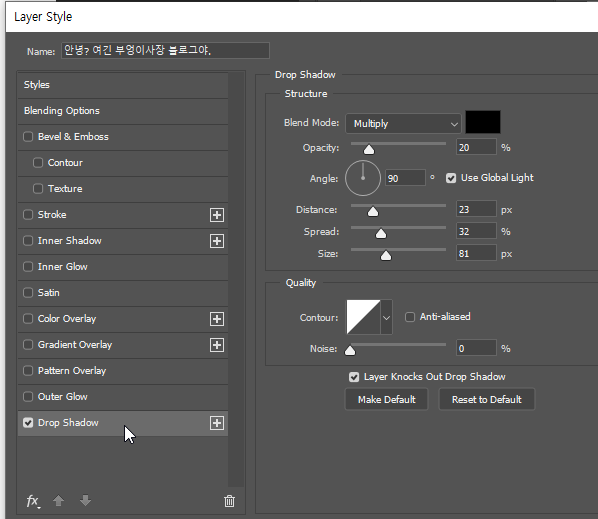The height and width of the screenshot is (519, 598).
Task: Select the Satin effect row
Action: point(123,293)
